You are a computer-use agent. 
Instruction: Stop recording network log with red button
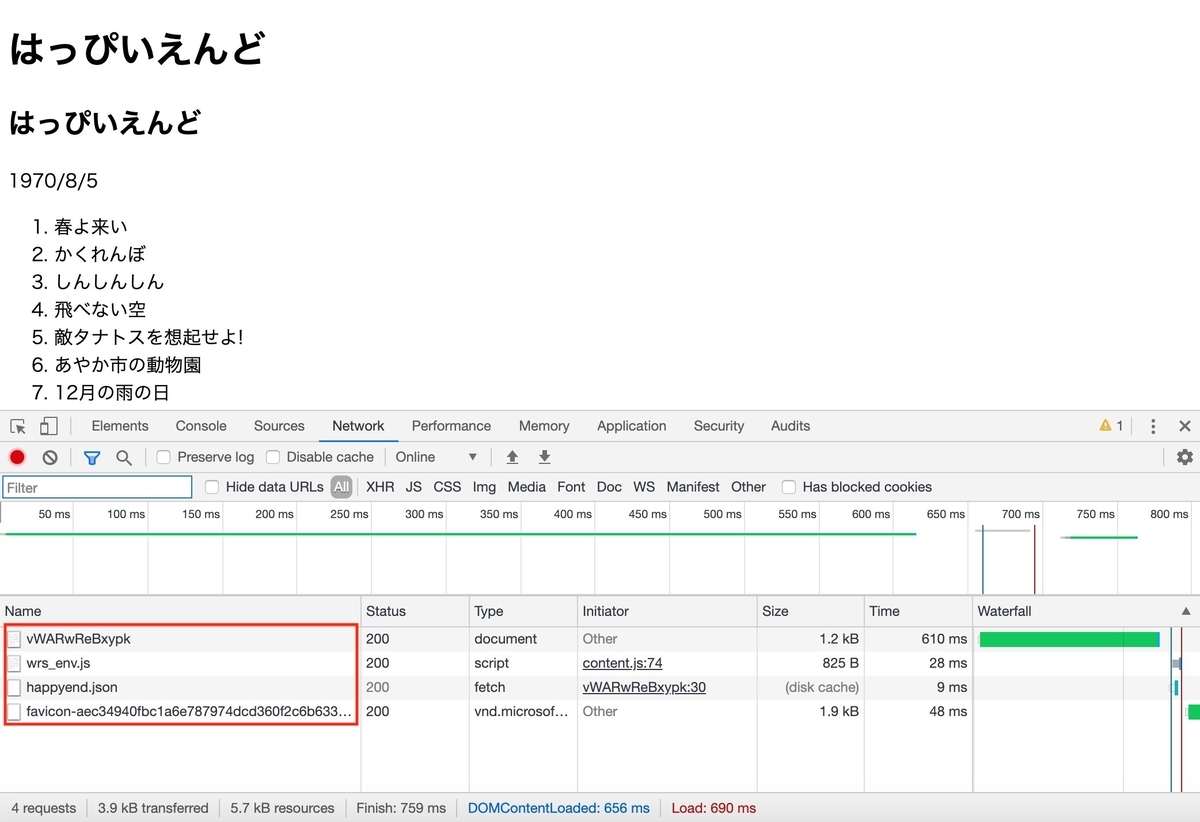click(x=17, y=457)
